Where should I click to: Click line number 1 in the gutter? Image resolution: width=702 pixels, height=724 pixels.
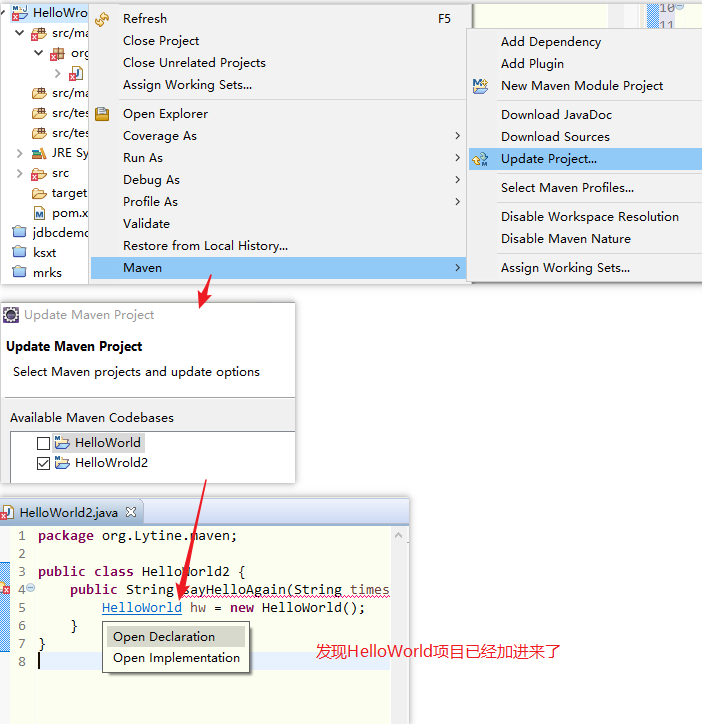click(22, 536)
